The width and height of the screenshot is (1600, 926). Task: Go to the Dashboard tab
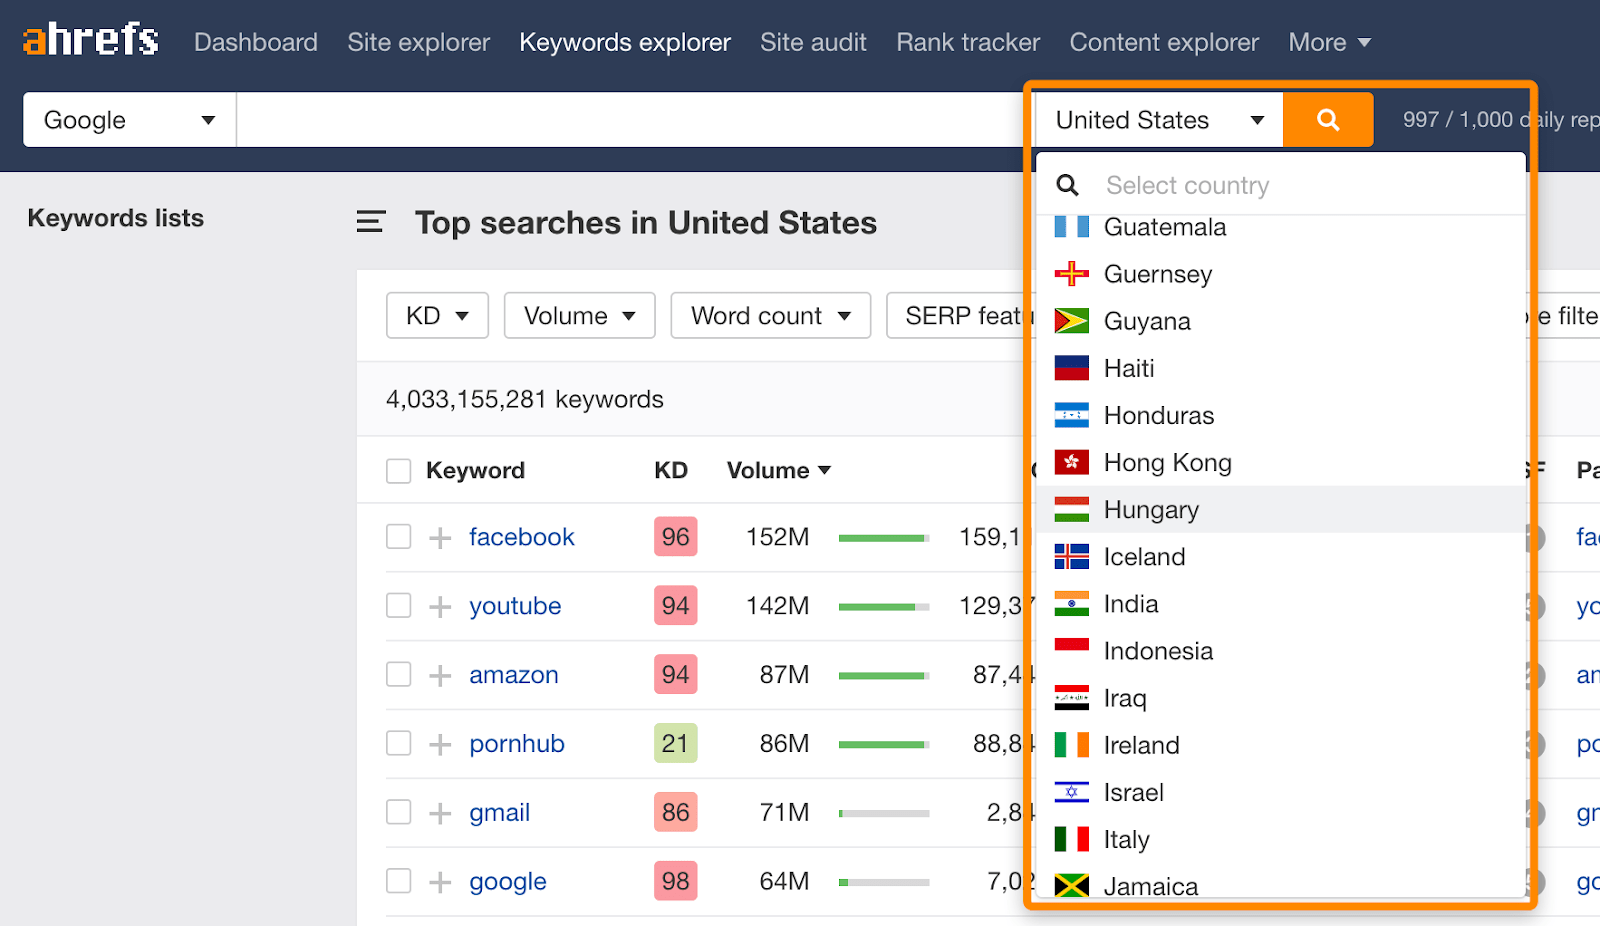(256, 42)
